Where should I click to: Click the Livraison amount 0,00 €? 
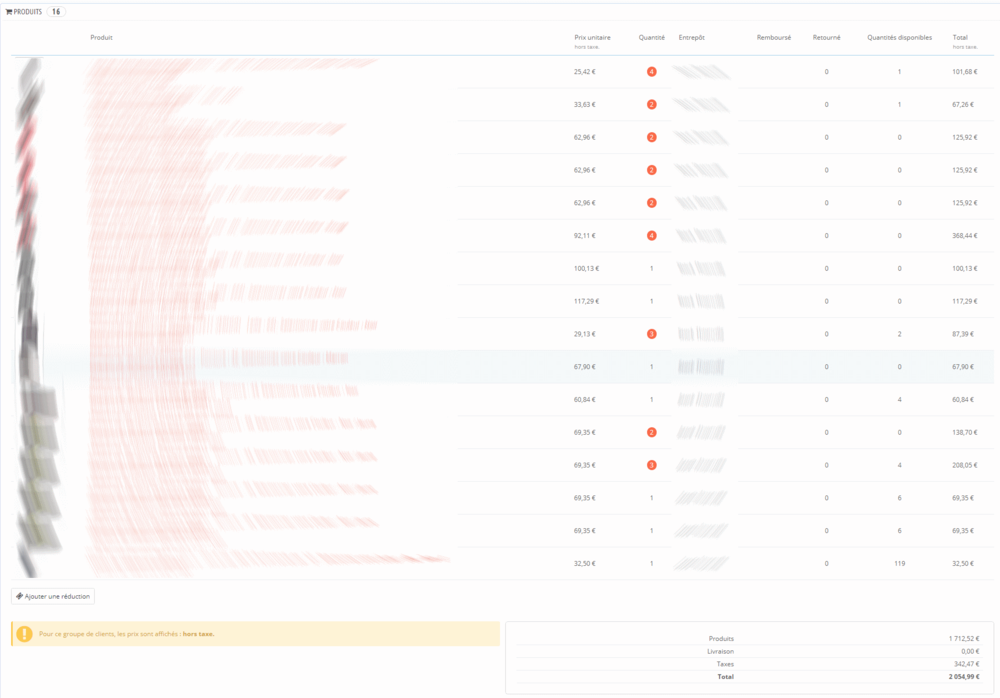pos(970,651)
